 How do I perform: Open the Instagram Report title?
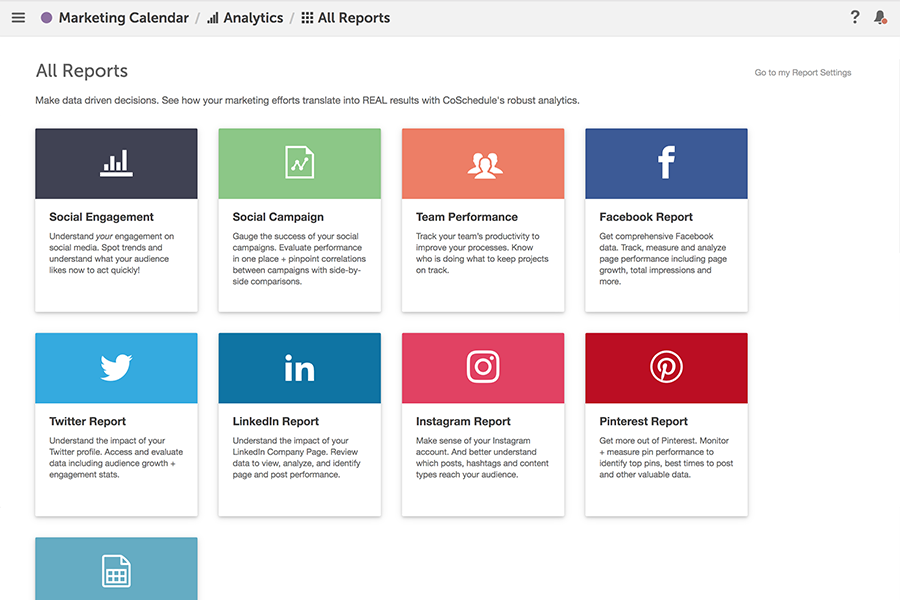tap(463, 421)
